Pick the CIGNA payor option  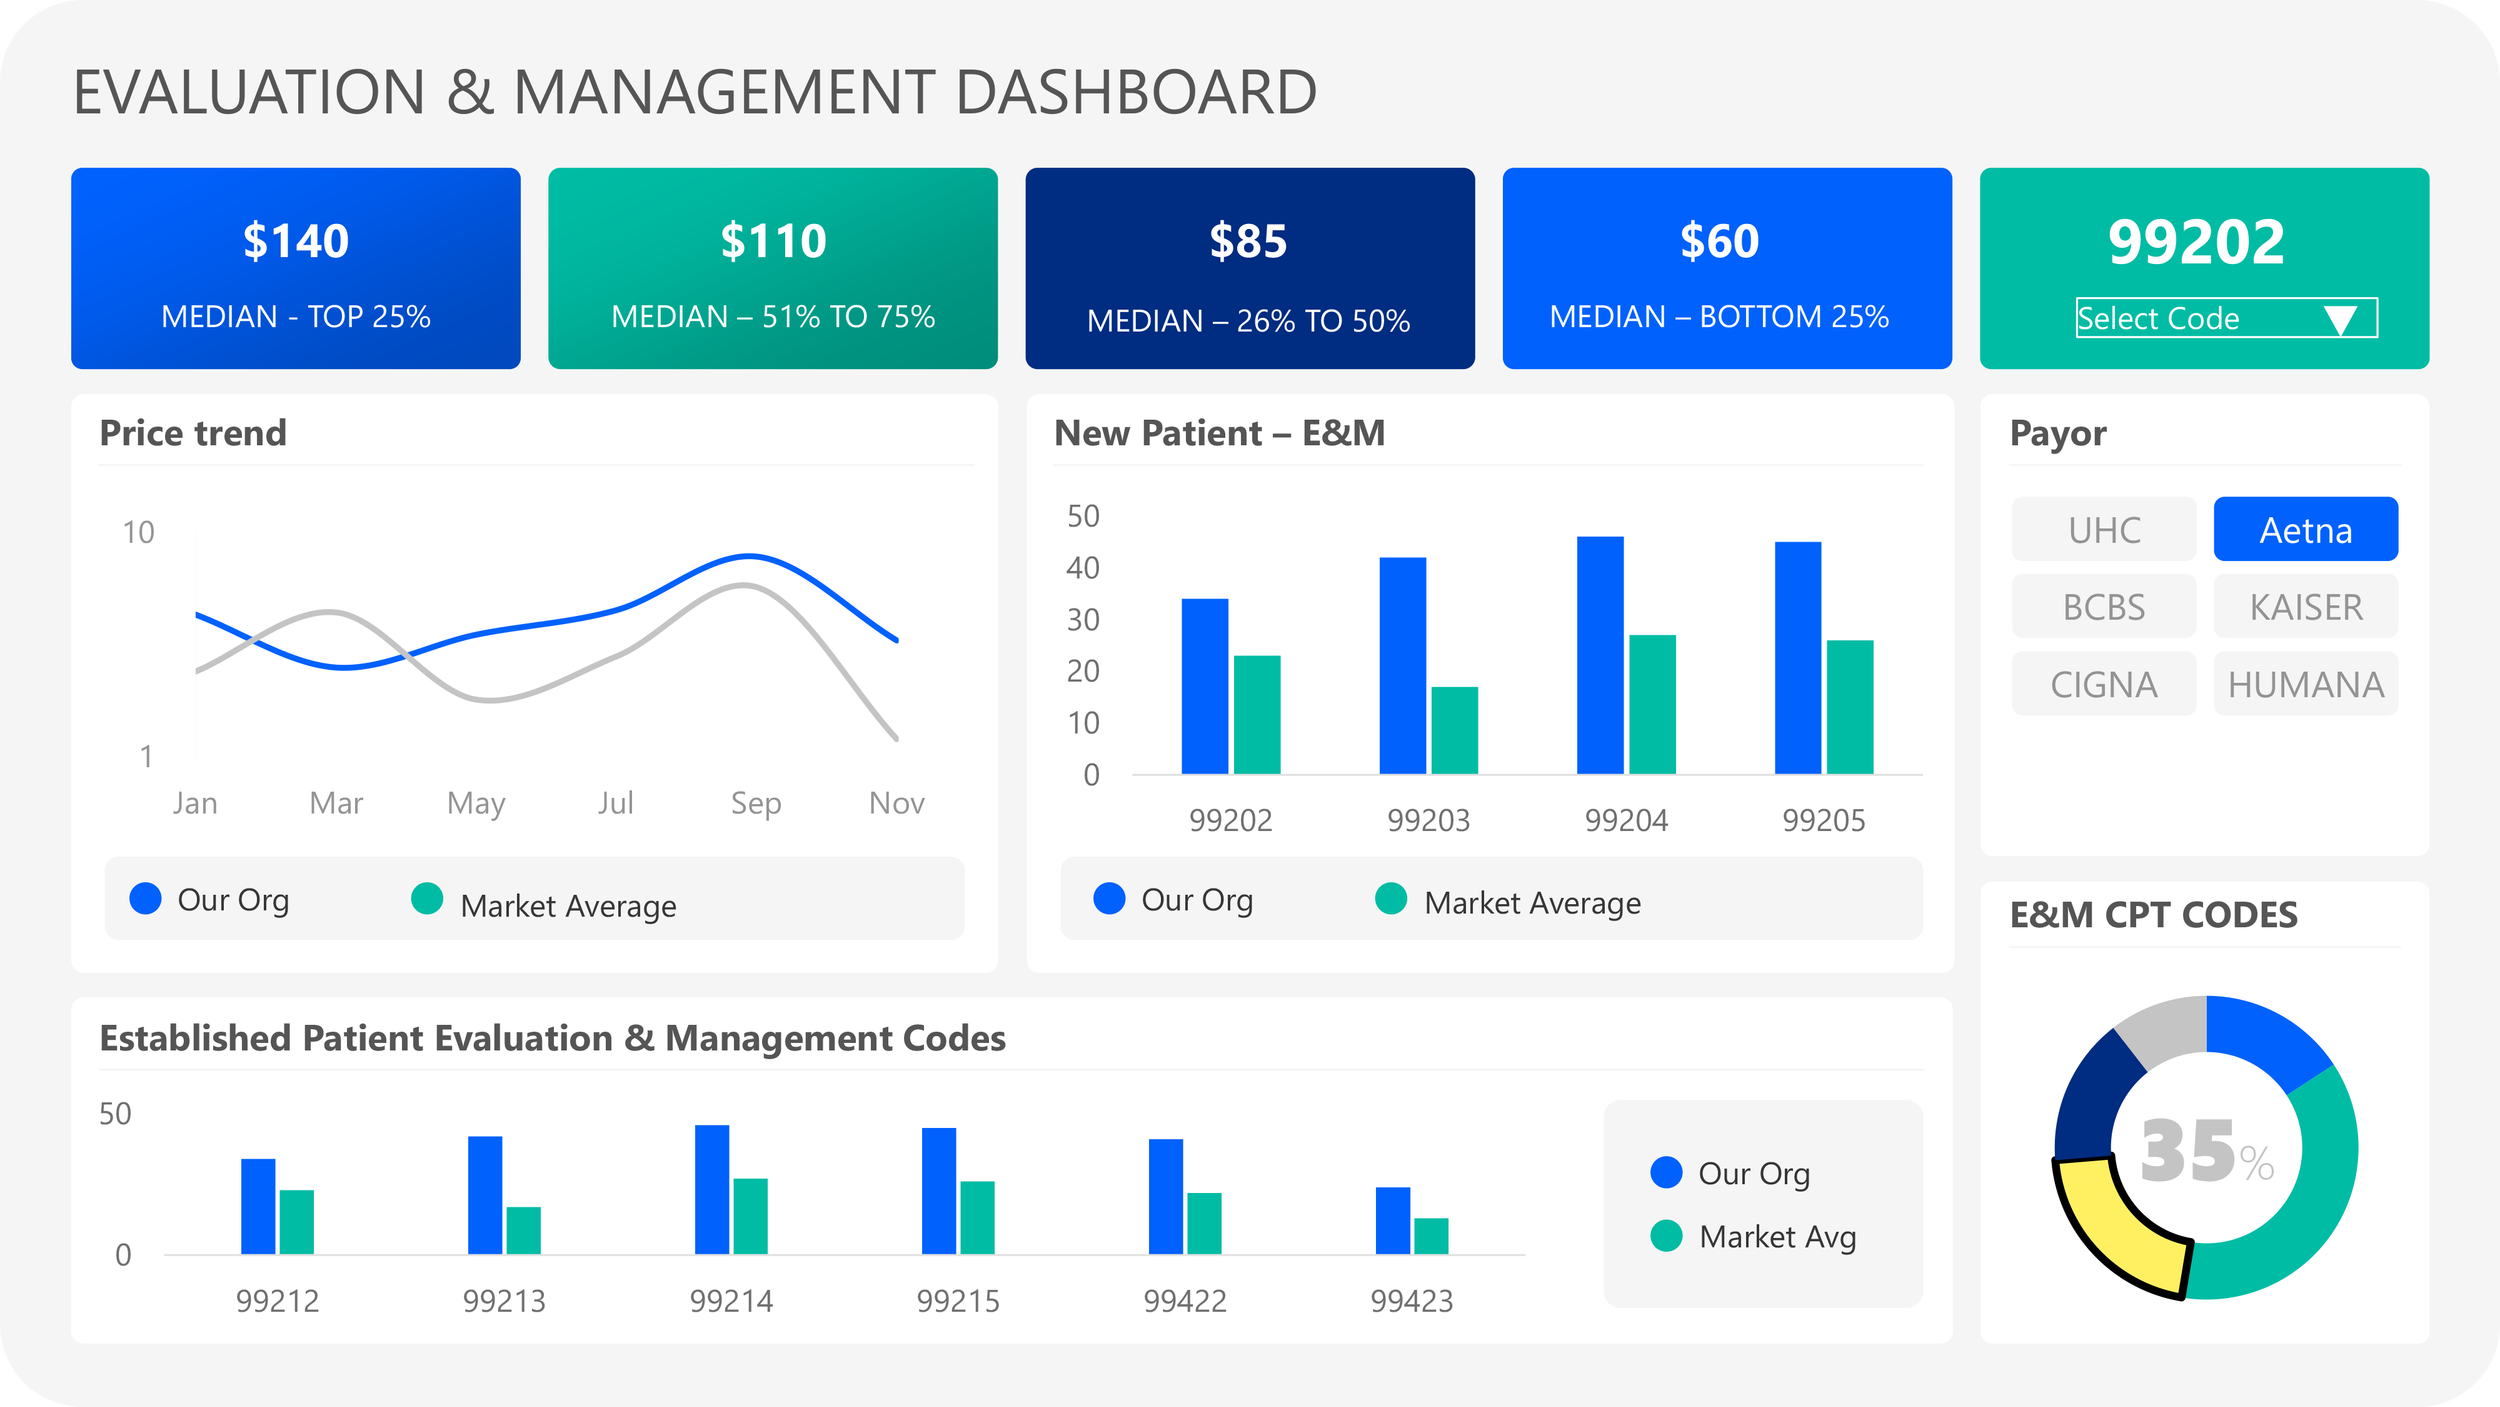click(2104, 684)
